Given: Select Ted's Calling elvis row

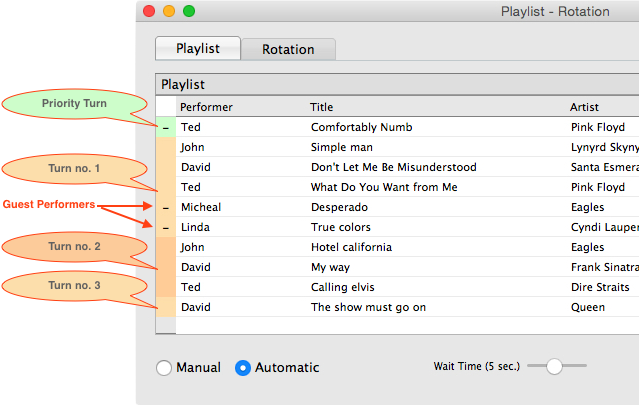Looking at the screenshot, I should coord(397,287).
